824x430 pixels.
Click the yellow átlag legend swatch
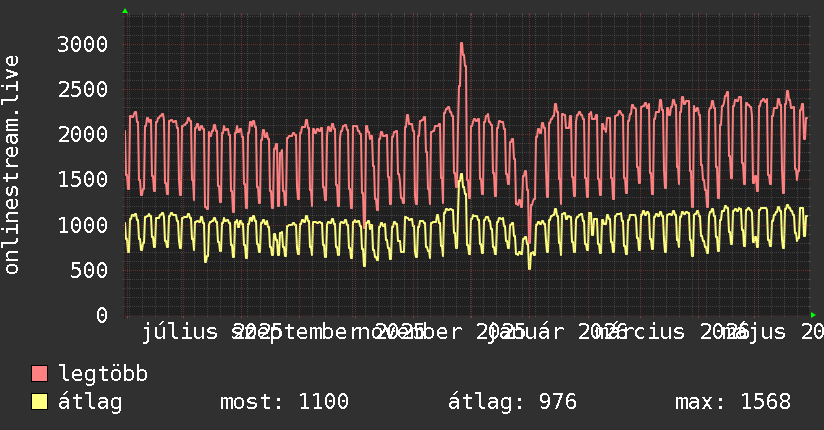[x=39, y=402]
